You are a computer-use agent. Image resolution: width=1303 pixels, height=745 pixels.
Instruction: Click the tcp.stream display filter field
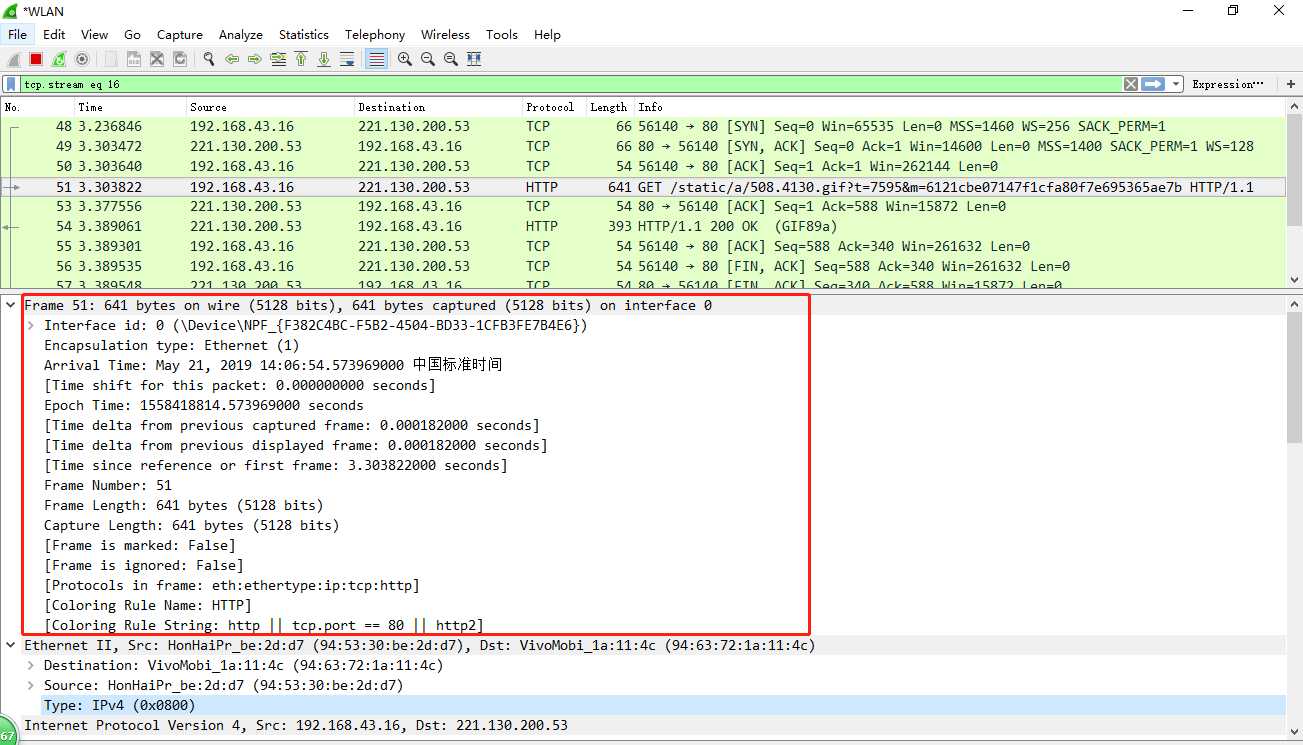(570, 84)
